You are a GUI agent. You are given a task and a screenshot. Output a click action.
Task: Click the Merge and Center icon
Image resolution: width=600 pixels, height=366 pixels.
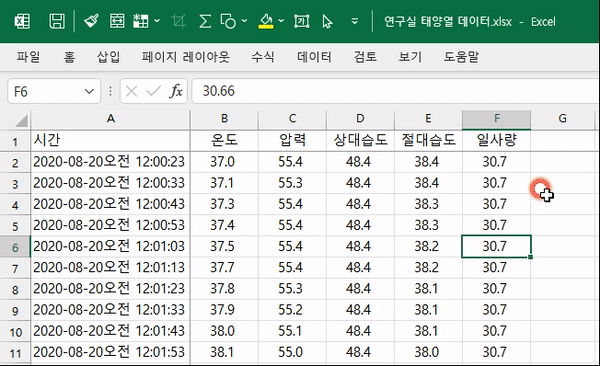(x=117, y=21)
